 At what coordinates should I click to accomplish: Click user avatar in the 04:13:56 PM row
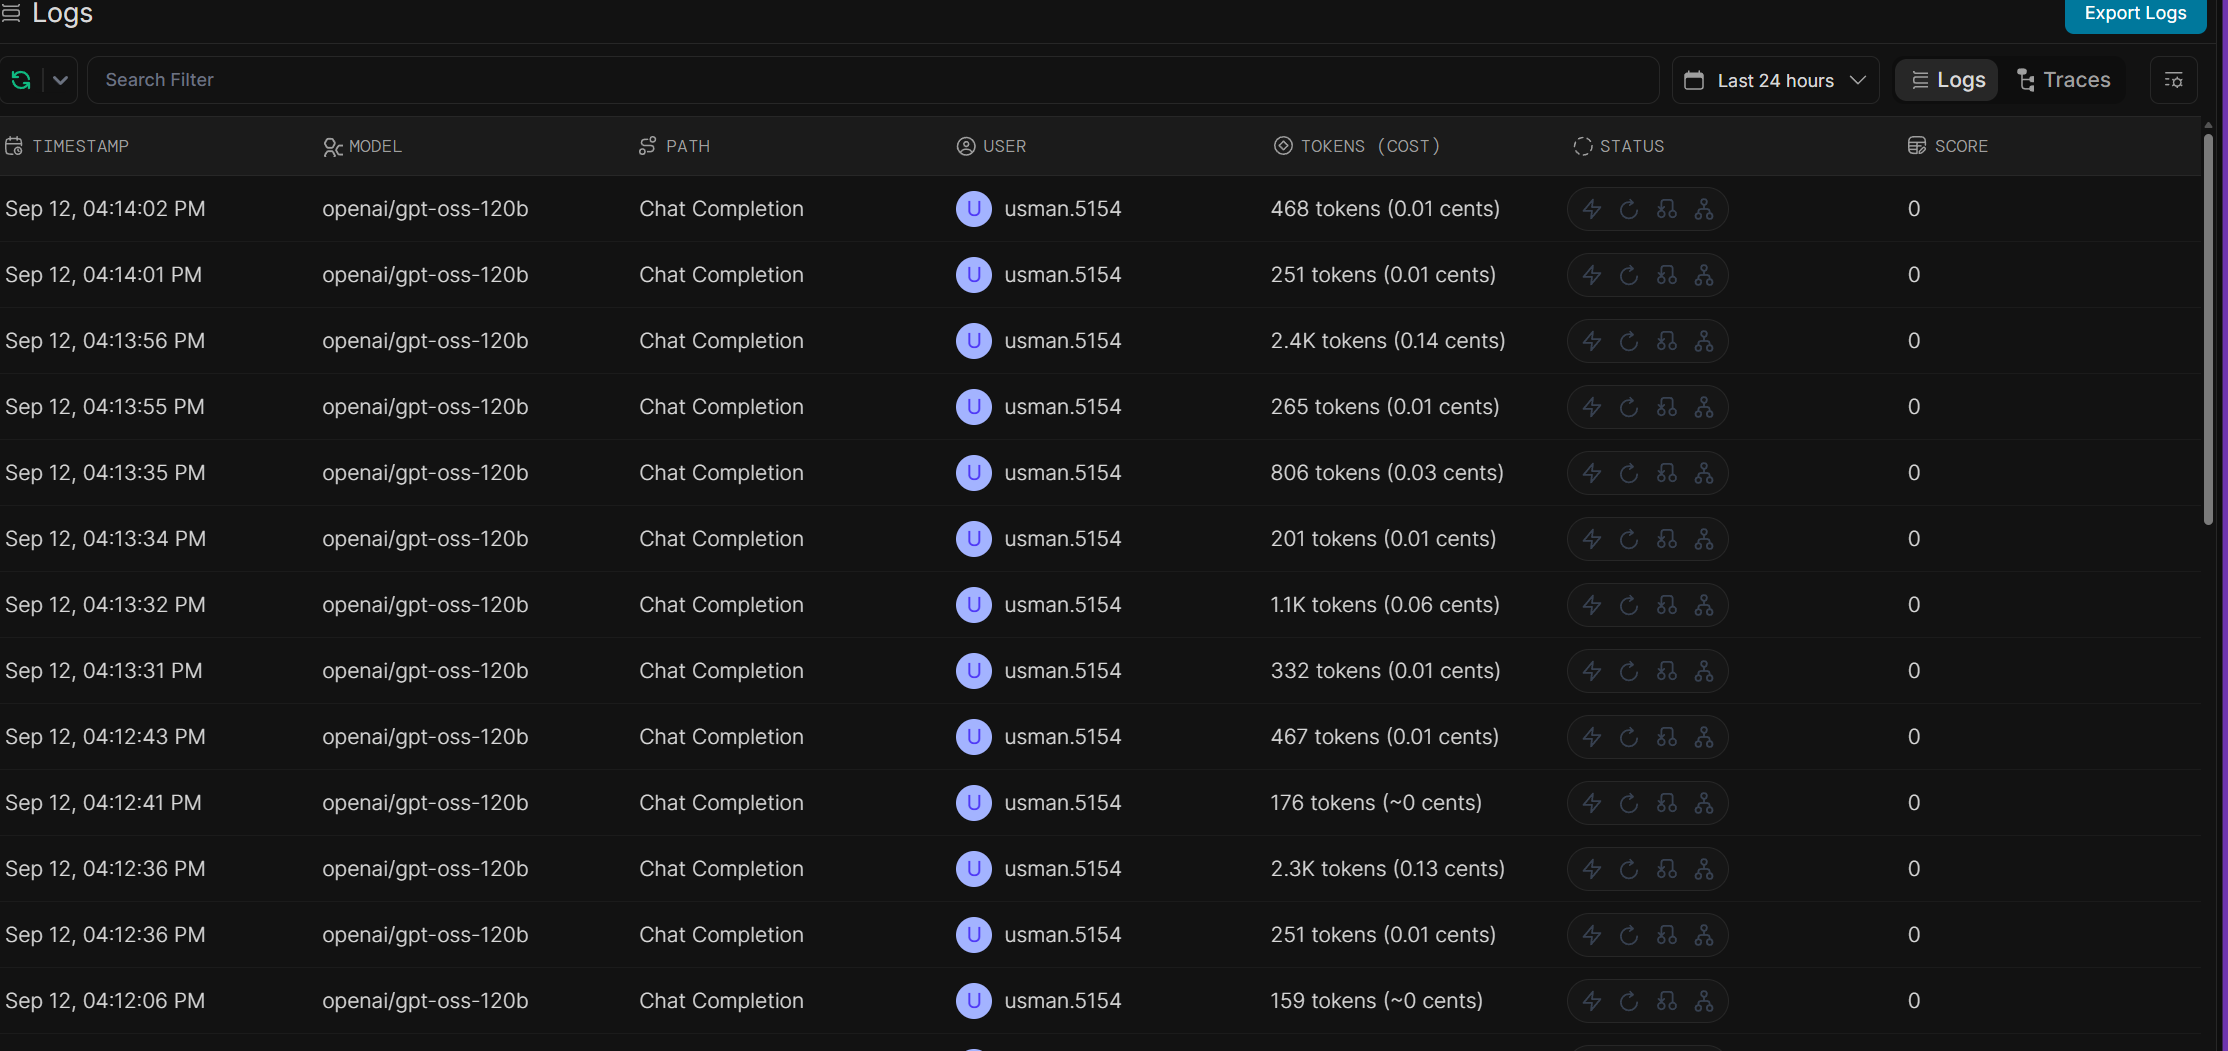pyautogui.click(x=973, y=341)
